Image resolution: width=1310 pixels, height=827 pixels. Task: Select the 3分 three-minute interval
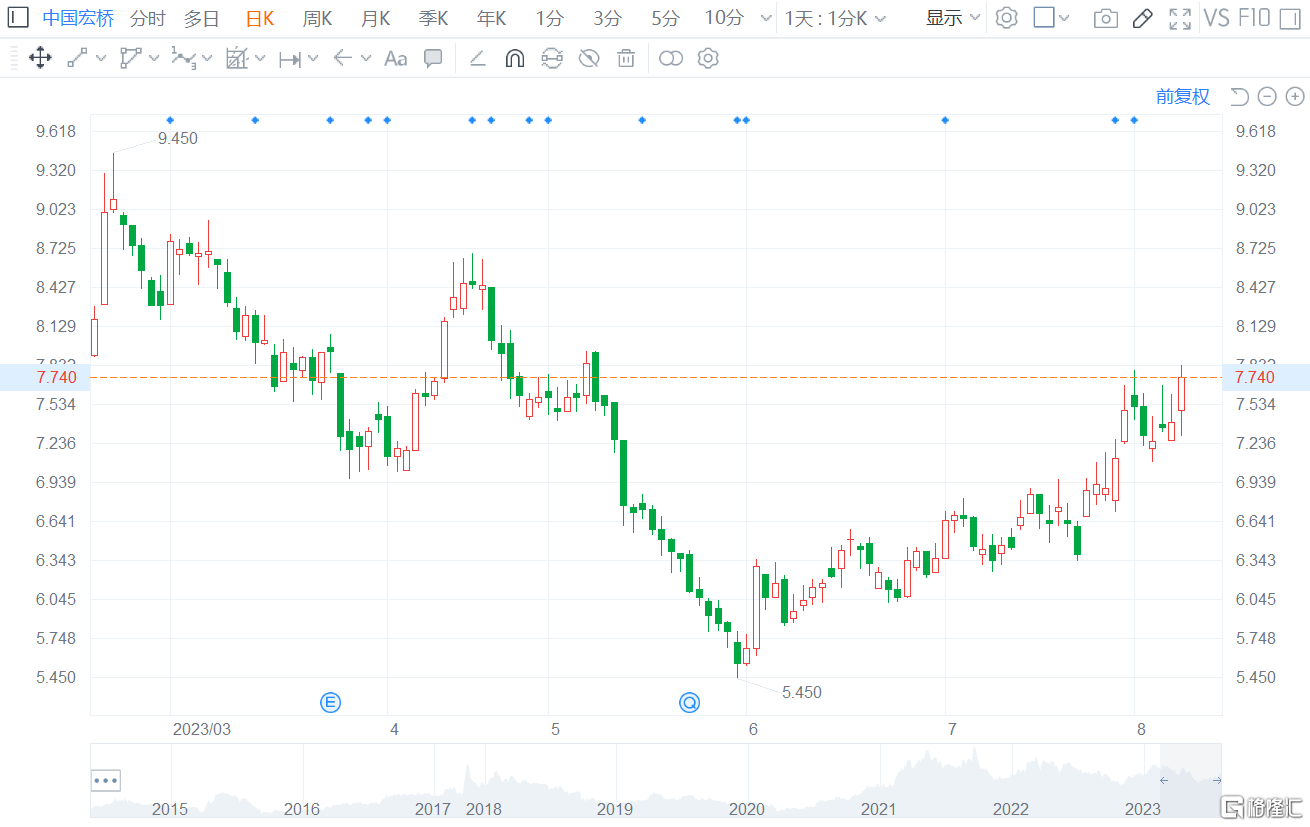click(x=607, y=18)
